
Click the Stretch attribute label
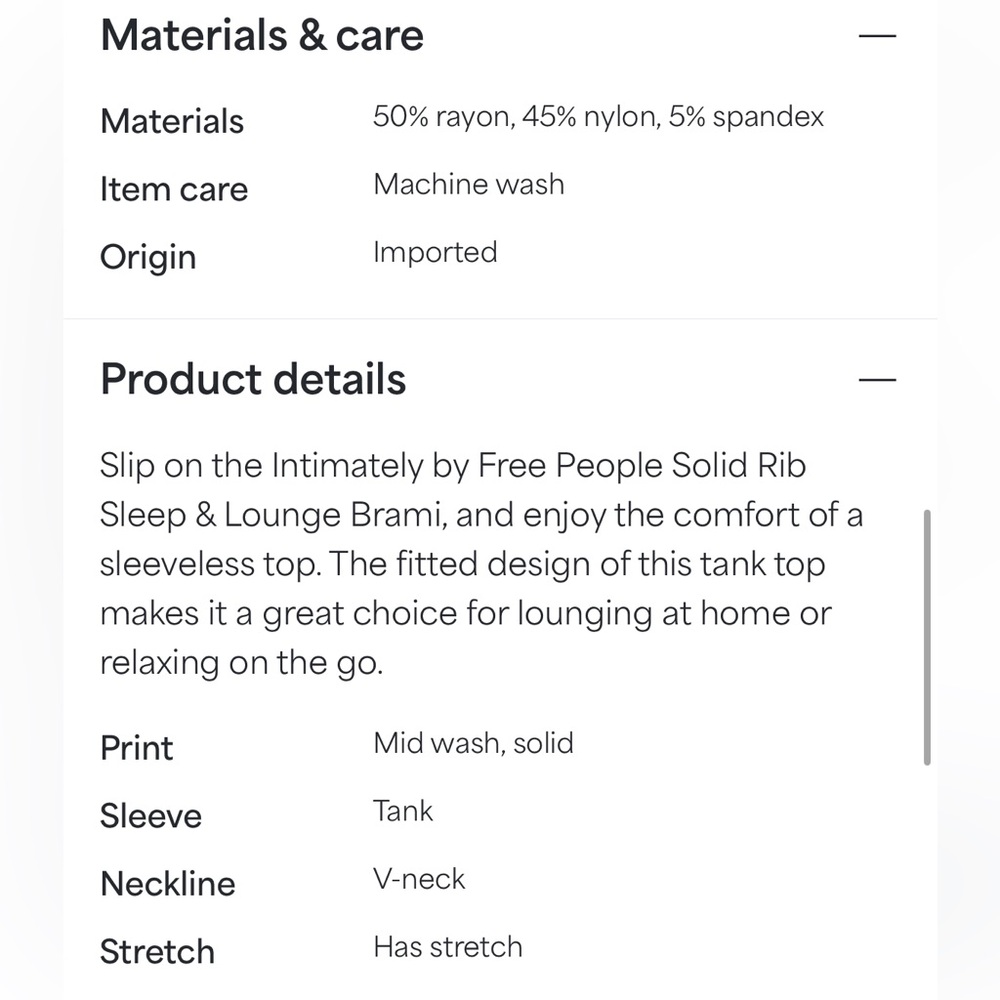point(157,952)
